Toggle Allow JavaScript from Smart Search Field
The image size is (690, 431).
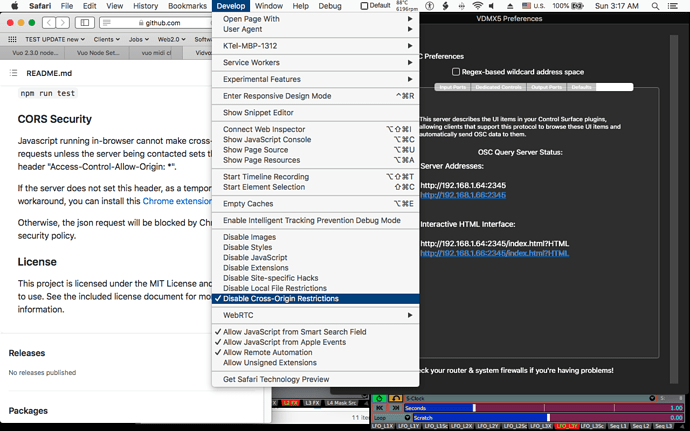click(316, 332)
